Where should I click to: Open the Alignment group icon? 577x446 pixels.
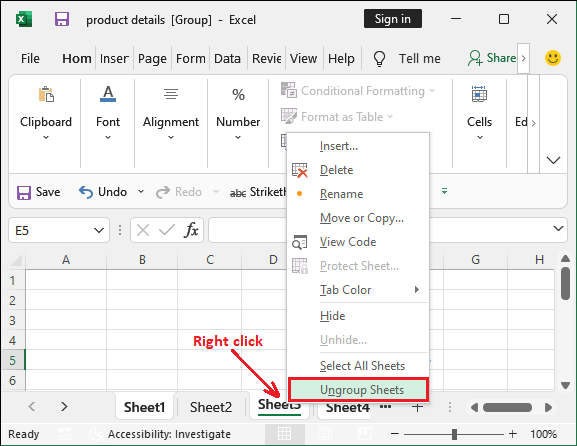(171, 94)
